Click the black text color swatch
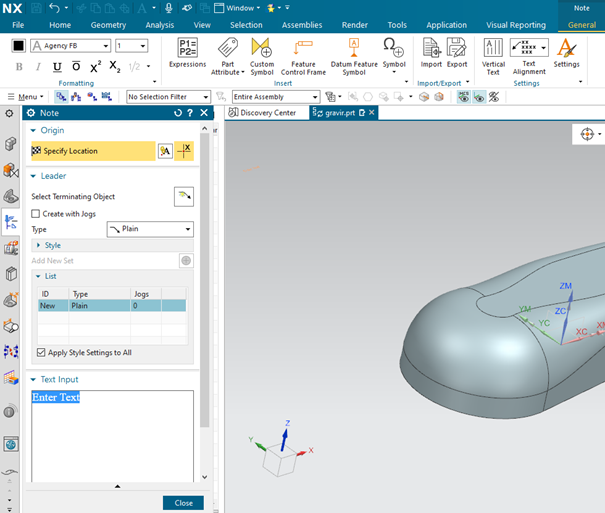 (18, 46)
